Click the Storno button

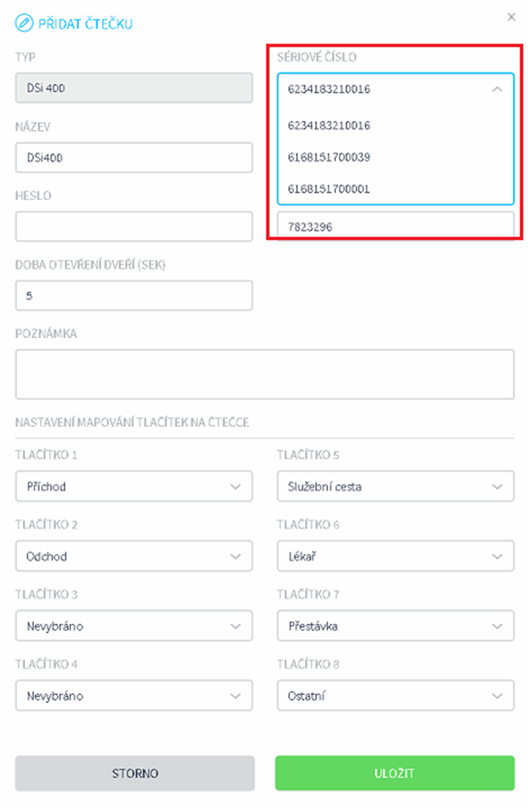click(135, 773)
